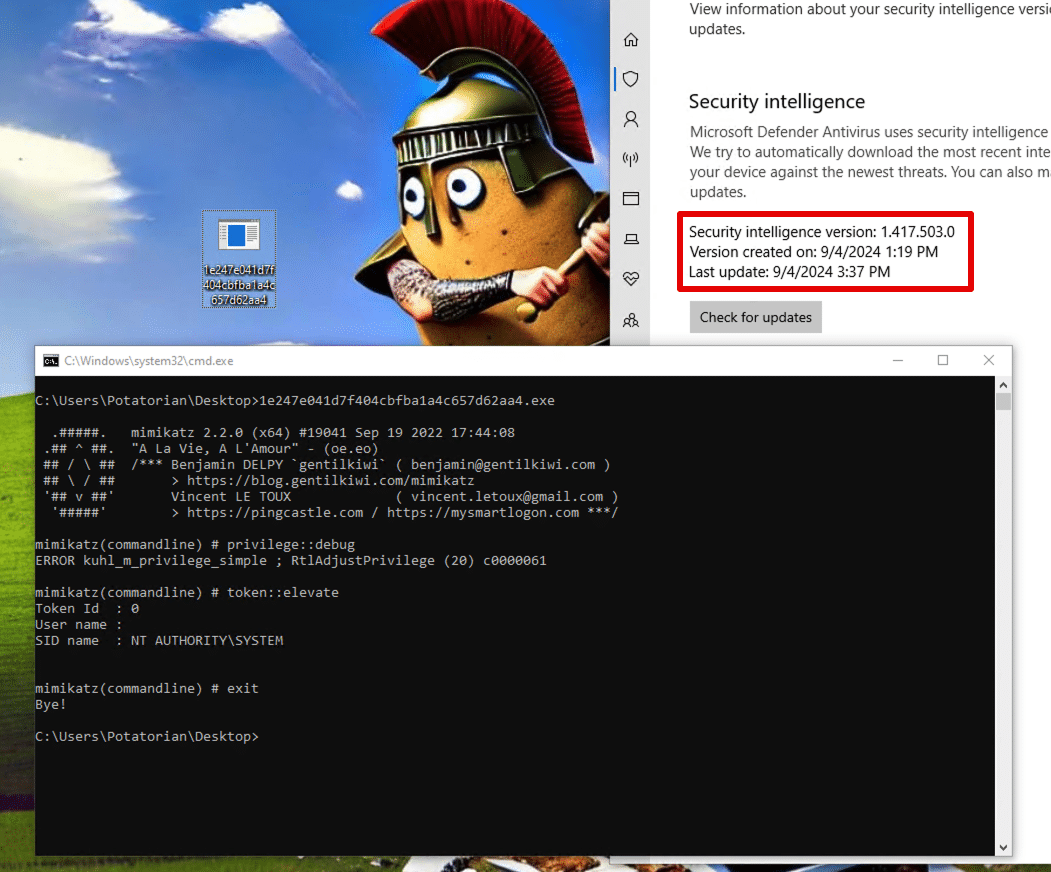This screenshot has width=1051, height=872.
Task: Click Last update 9/4/2024 3:37 PM text
Action: coord(790,272)
